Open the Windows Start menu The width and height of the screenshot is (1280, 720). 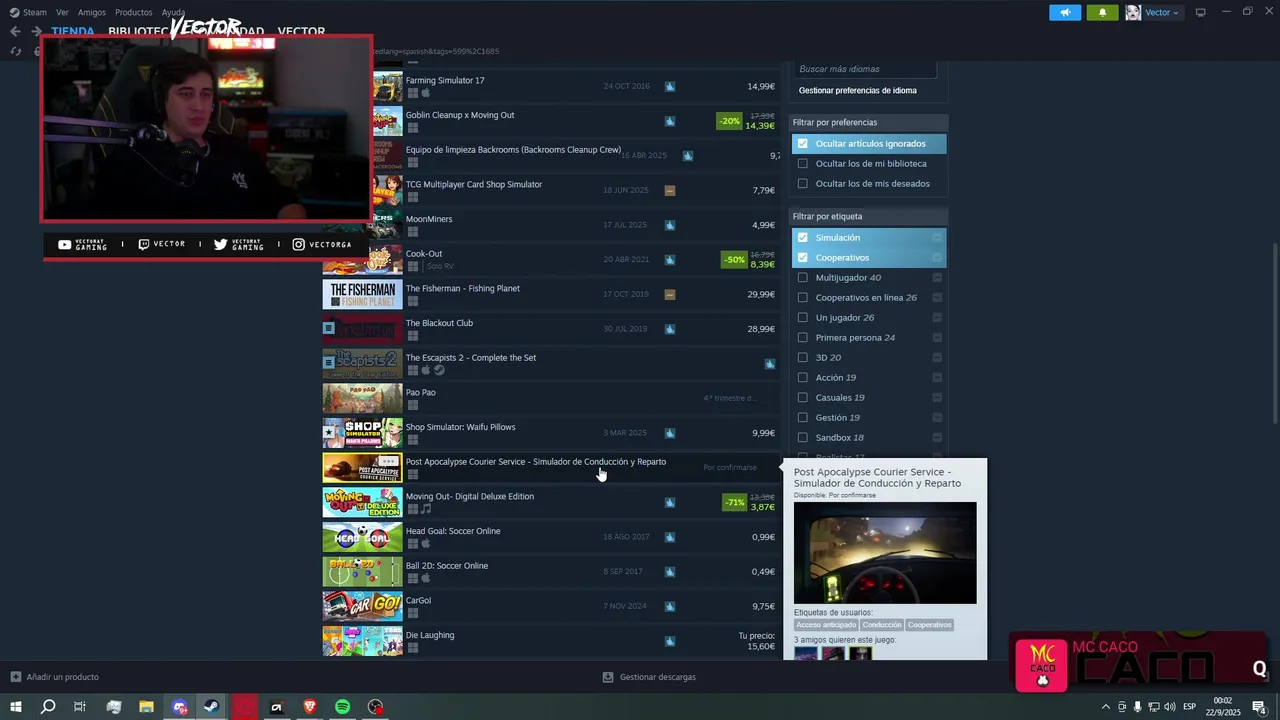pos(16,707)
